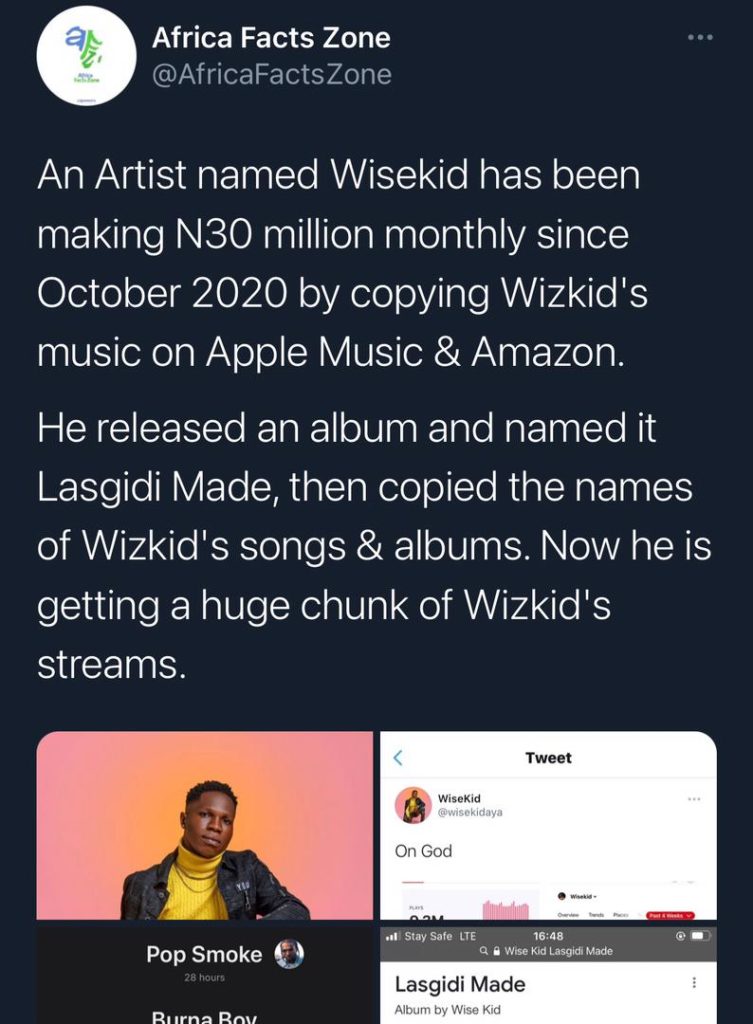The width and height of the screenshot is (753, 1024).
Task: Visit the @wisekidaya handle
Action: tap(470, 812)
